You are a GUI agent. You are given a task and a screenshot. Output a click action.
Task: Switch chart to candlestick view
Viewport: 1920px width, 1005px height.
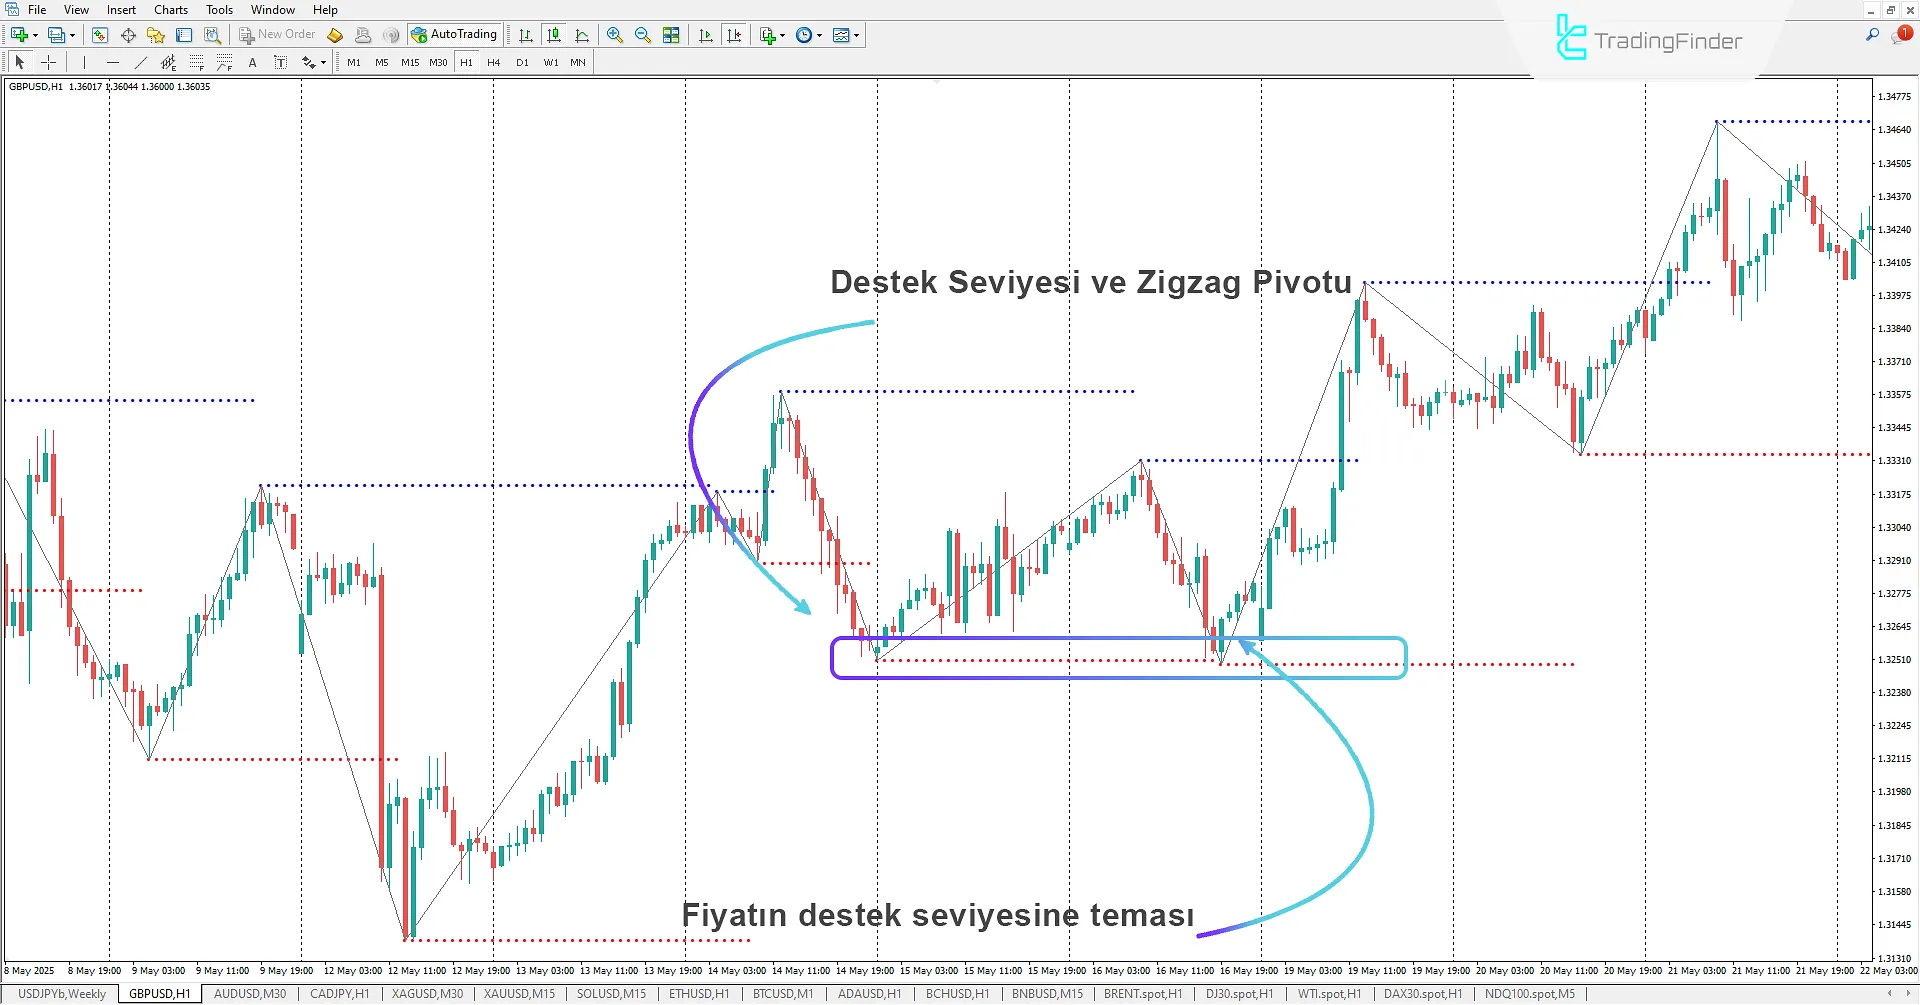pyautogui.click(x=554, y=34)
